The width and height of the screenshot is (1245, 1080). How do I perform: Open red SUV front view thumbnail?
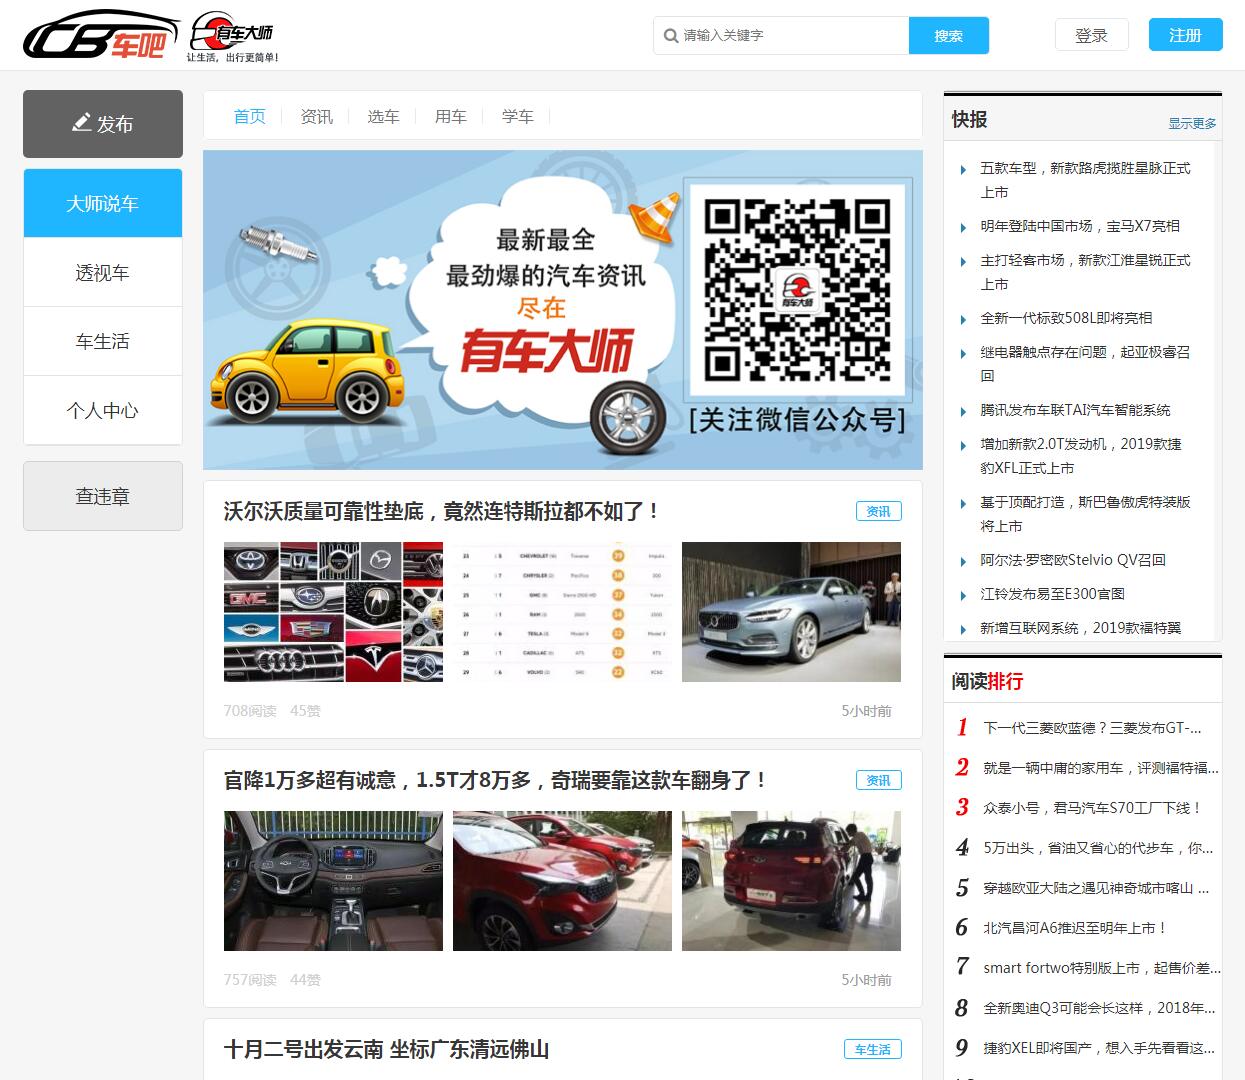pos(562,881)
